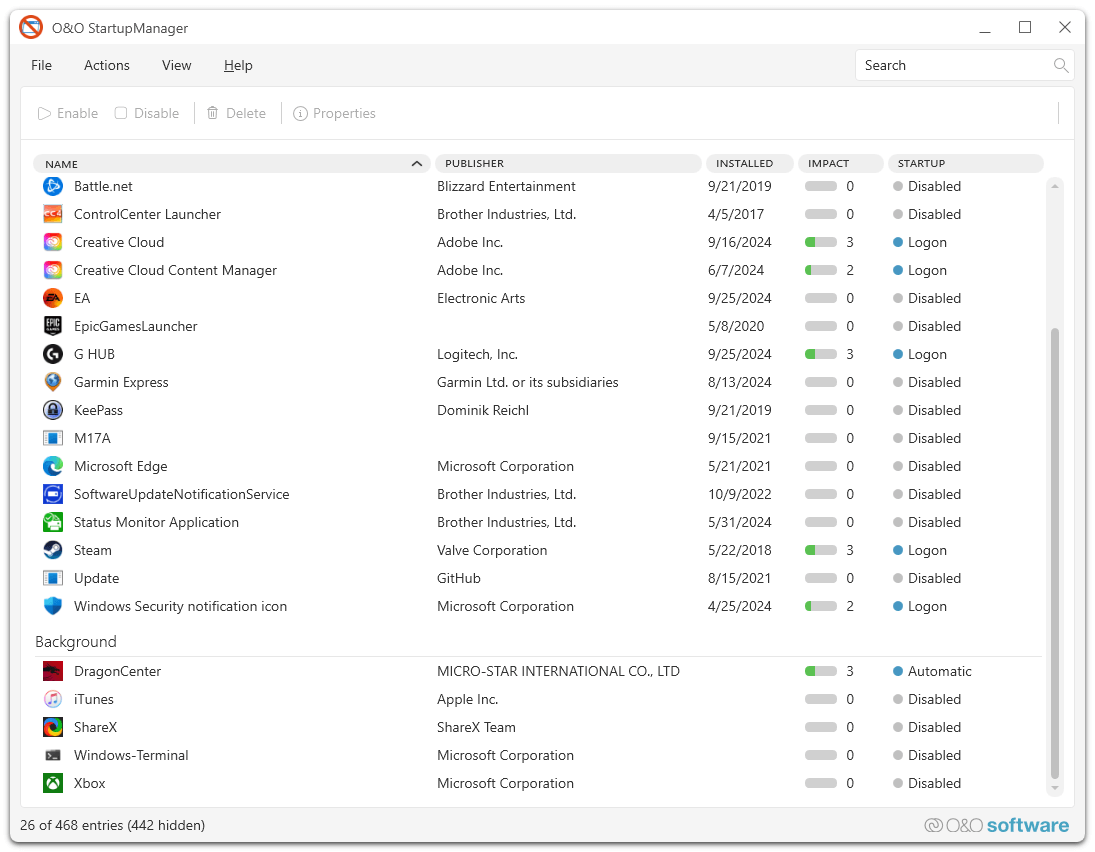Select the Microsoft Edge icon
This screenshot has width=1095, height=852.
tap(53, 466)
